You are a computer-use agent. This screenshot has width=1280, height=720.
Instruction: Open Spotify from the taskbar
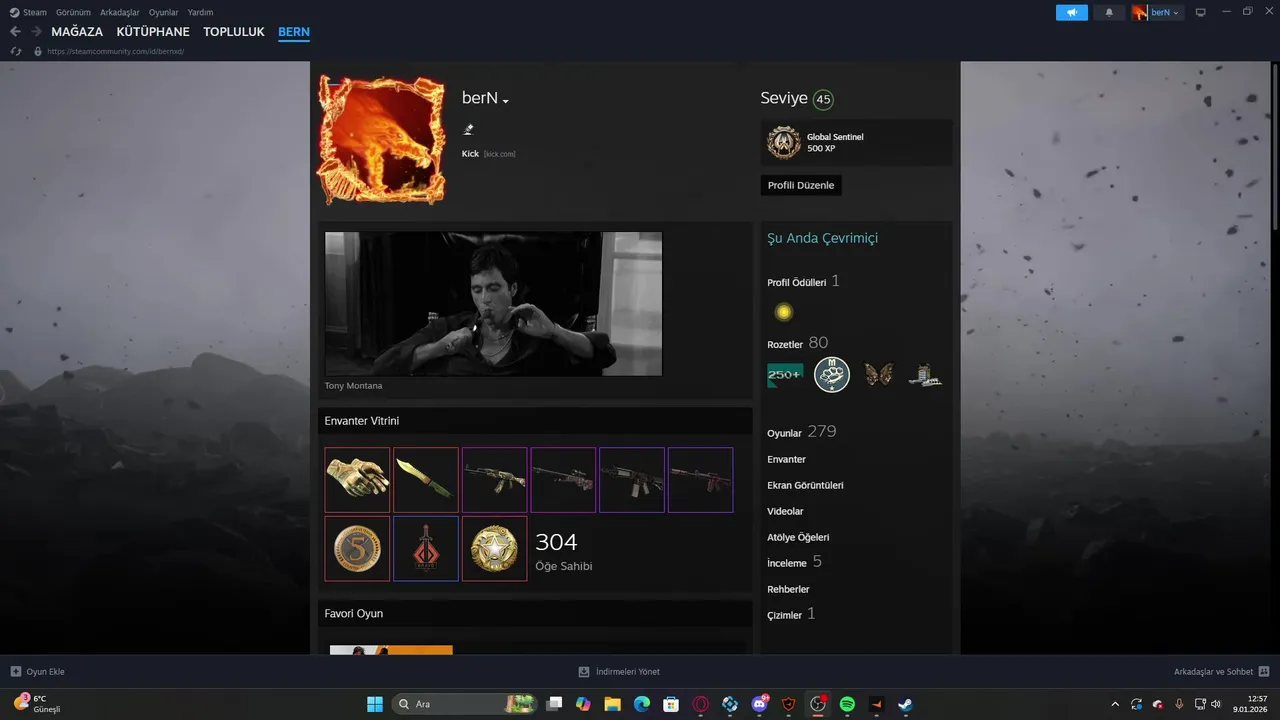pyautogui.click(x=847, y=704)
